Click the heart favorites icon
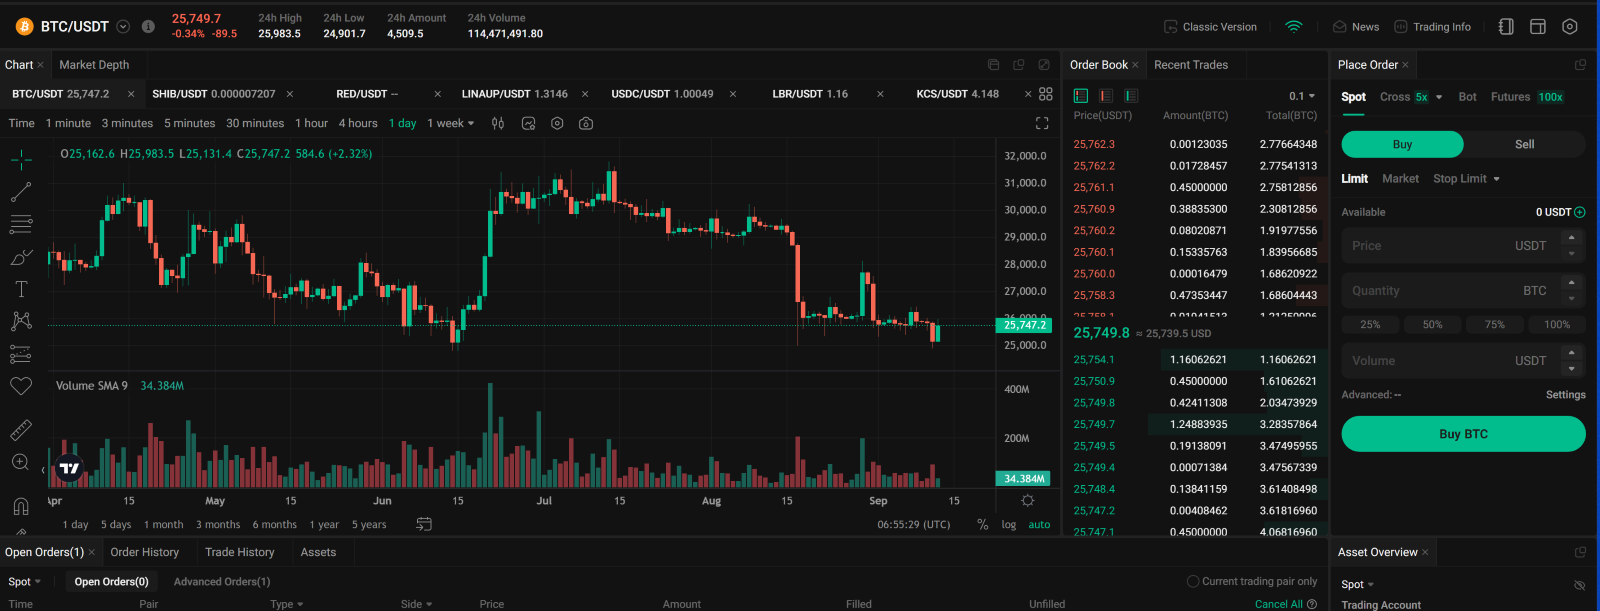The height and width of the screenshot is (611, 1600). point(21,386)
